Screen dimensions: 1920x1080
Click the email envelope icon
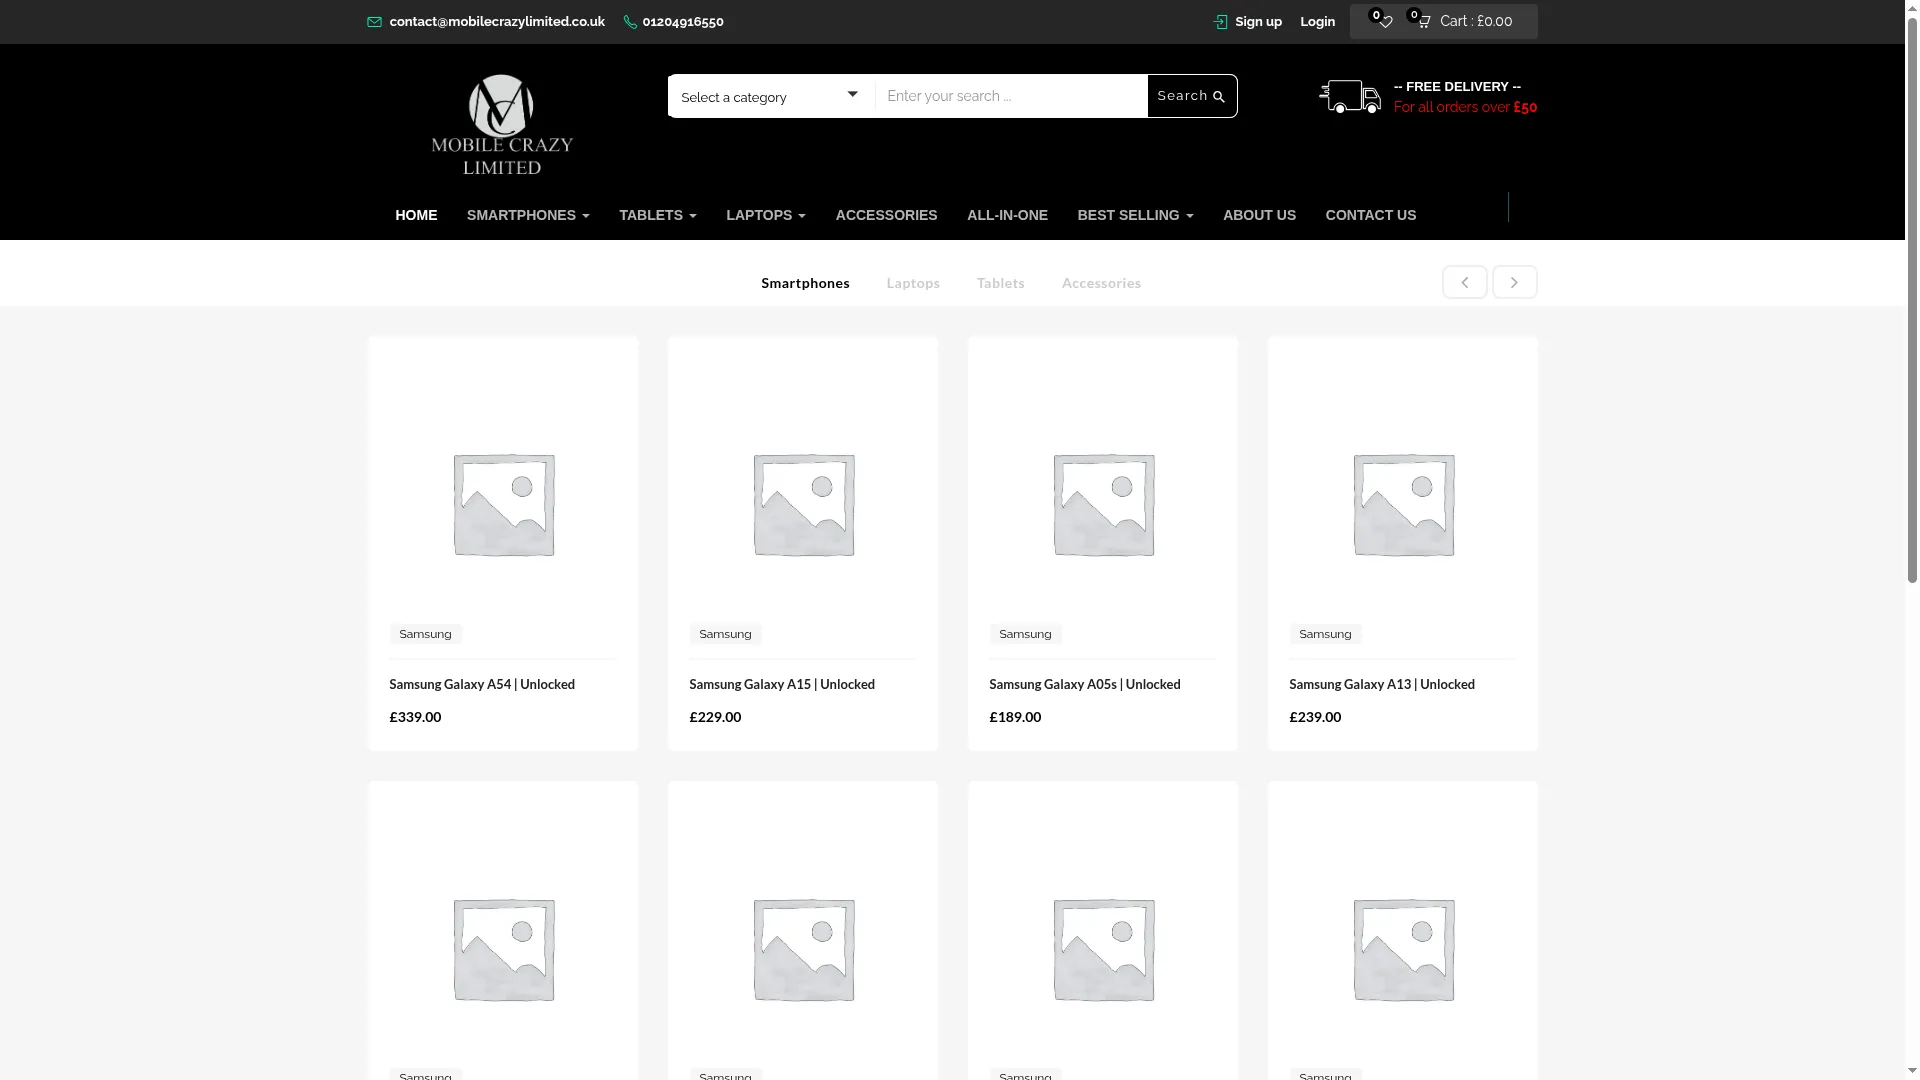pyautogui.click(x=374, y=22)
